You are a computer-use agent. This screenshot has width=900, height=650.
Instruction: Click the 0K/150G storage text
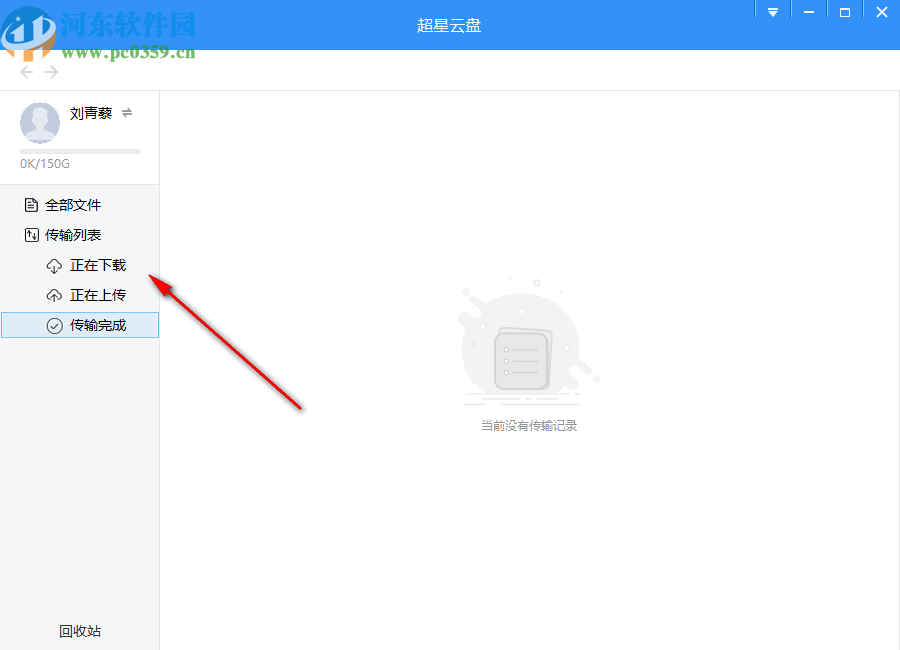tap(45, 164)
